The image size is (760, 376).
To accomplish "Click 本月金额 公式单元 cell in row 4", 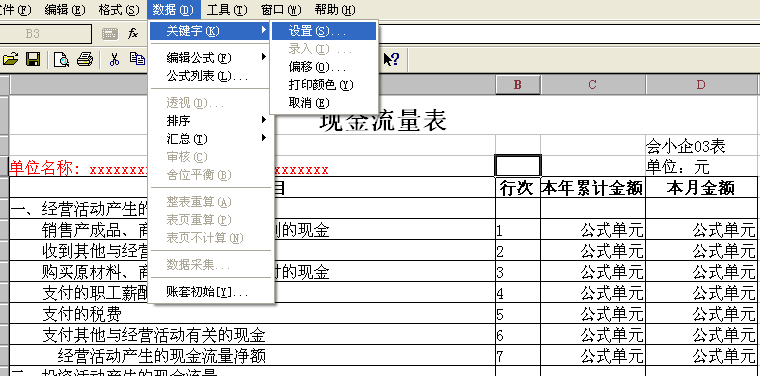I will tap(701, 292).
